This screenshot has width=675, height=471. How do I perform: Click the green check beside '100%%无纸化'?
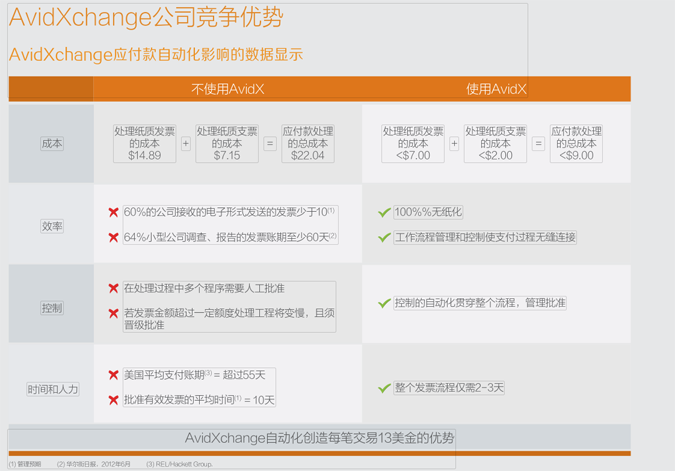384,212
